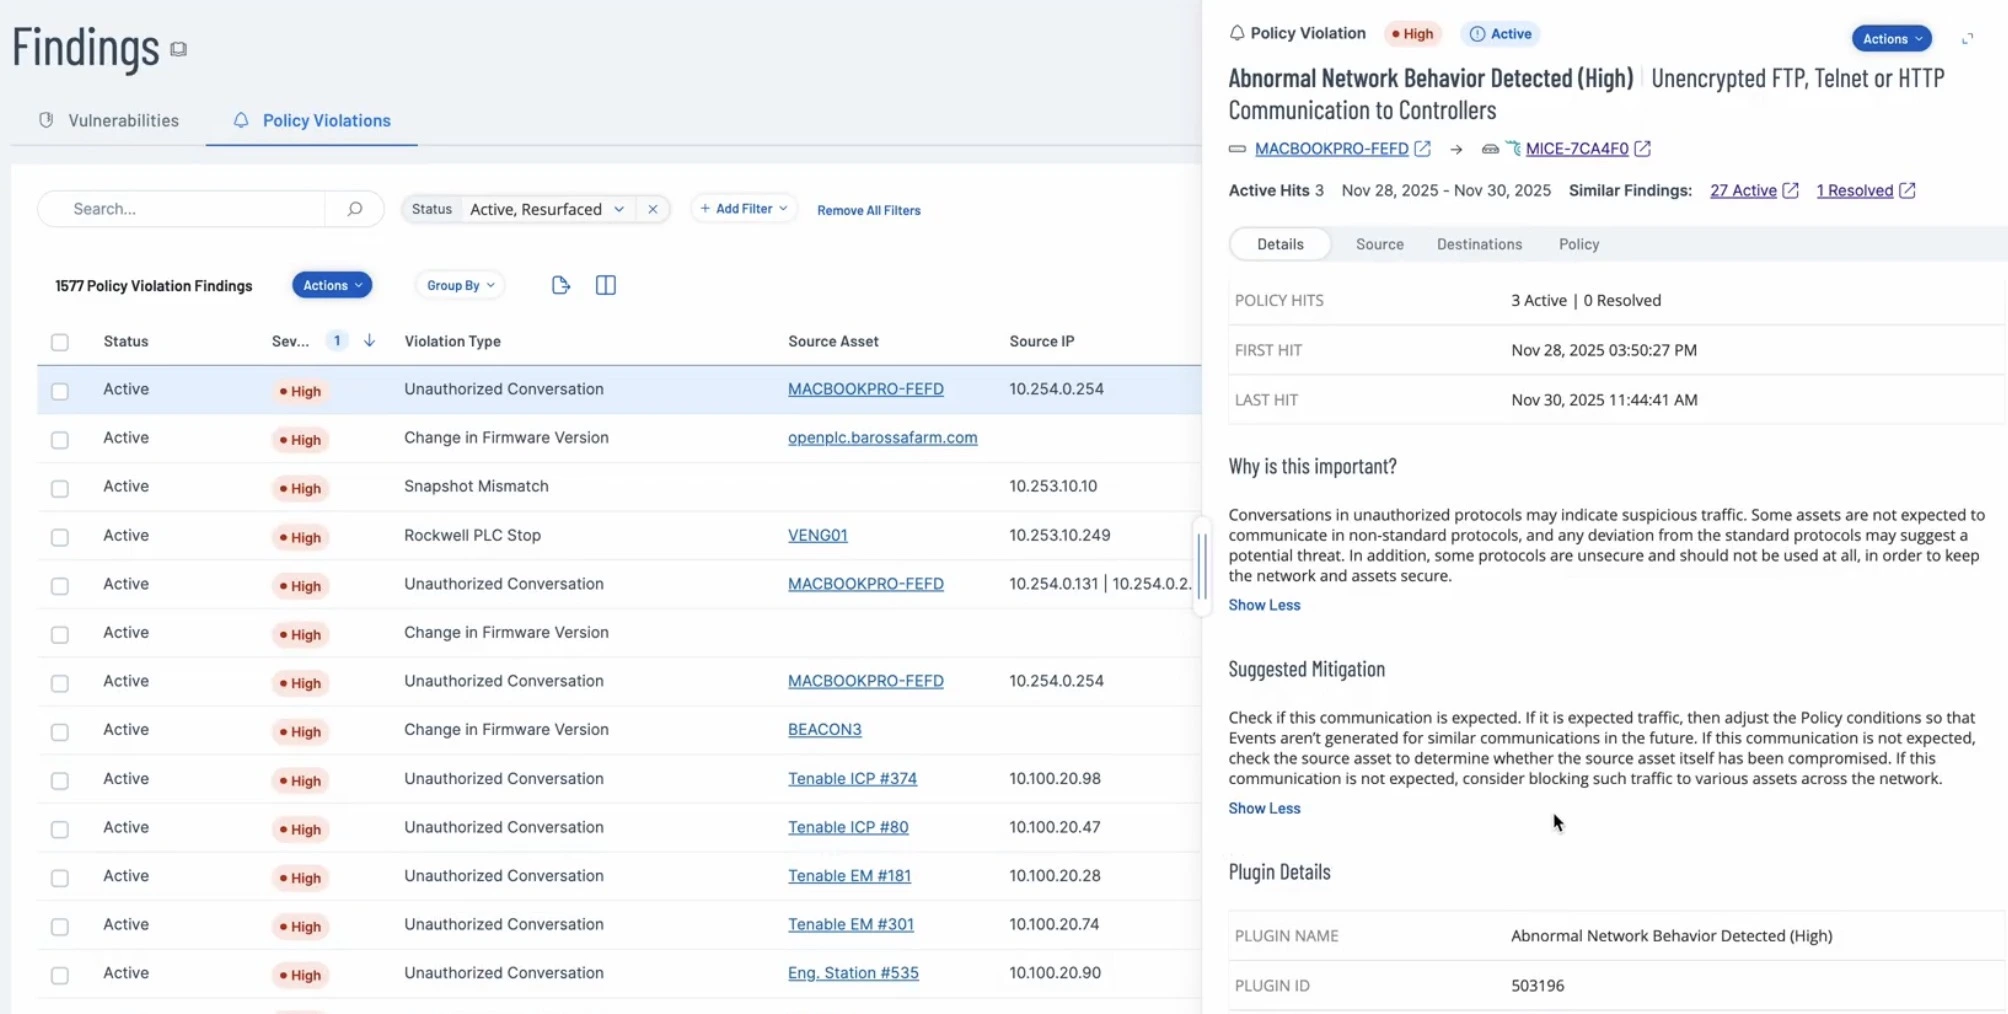Click Remove All Filters link
Viewport: 2008px width, 1014px height.
coord(868,210)
